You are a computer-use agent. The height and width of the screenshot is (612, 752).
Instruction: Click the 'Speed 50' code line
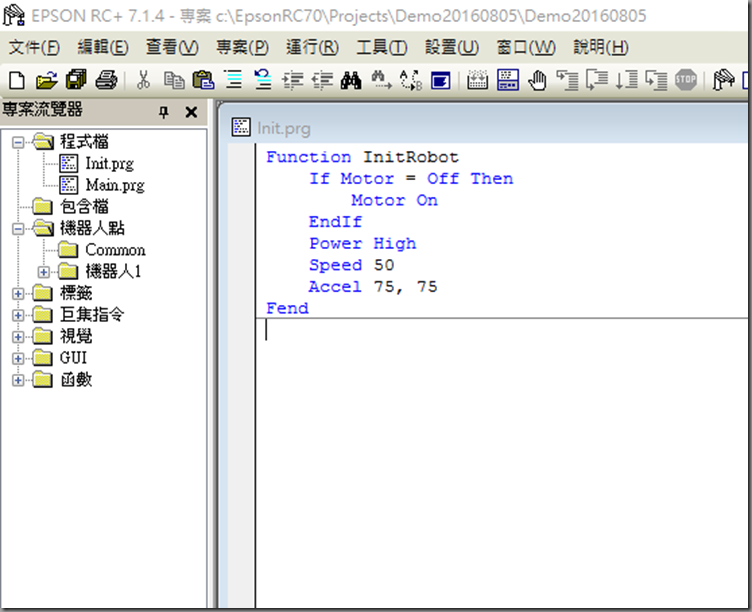click(x=351, y=265)
